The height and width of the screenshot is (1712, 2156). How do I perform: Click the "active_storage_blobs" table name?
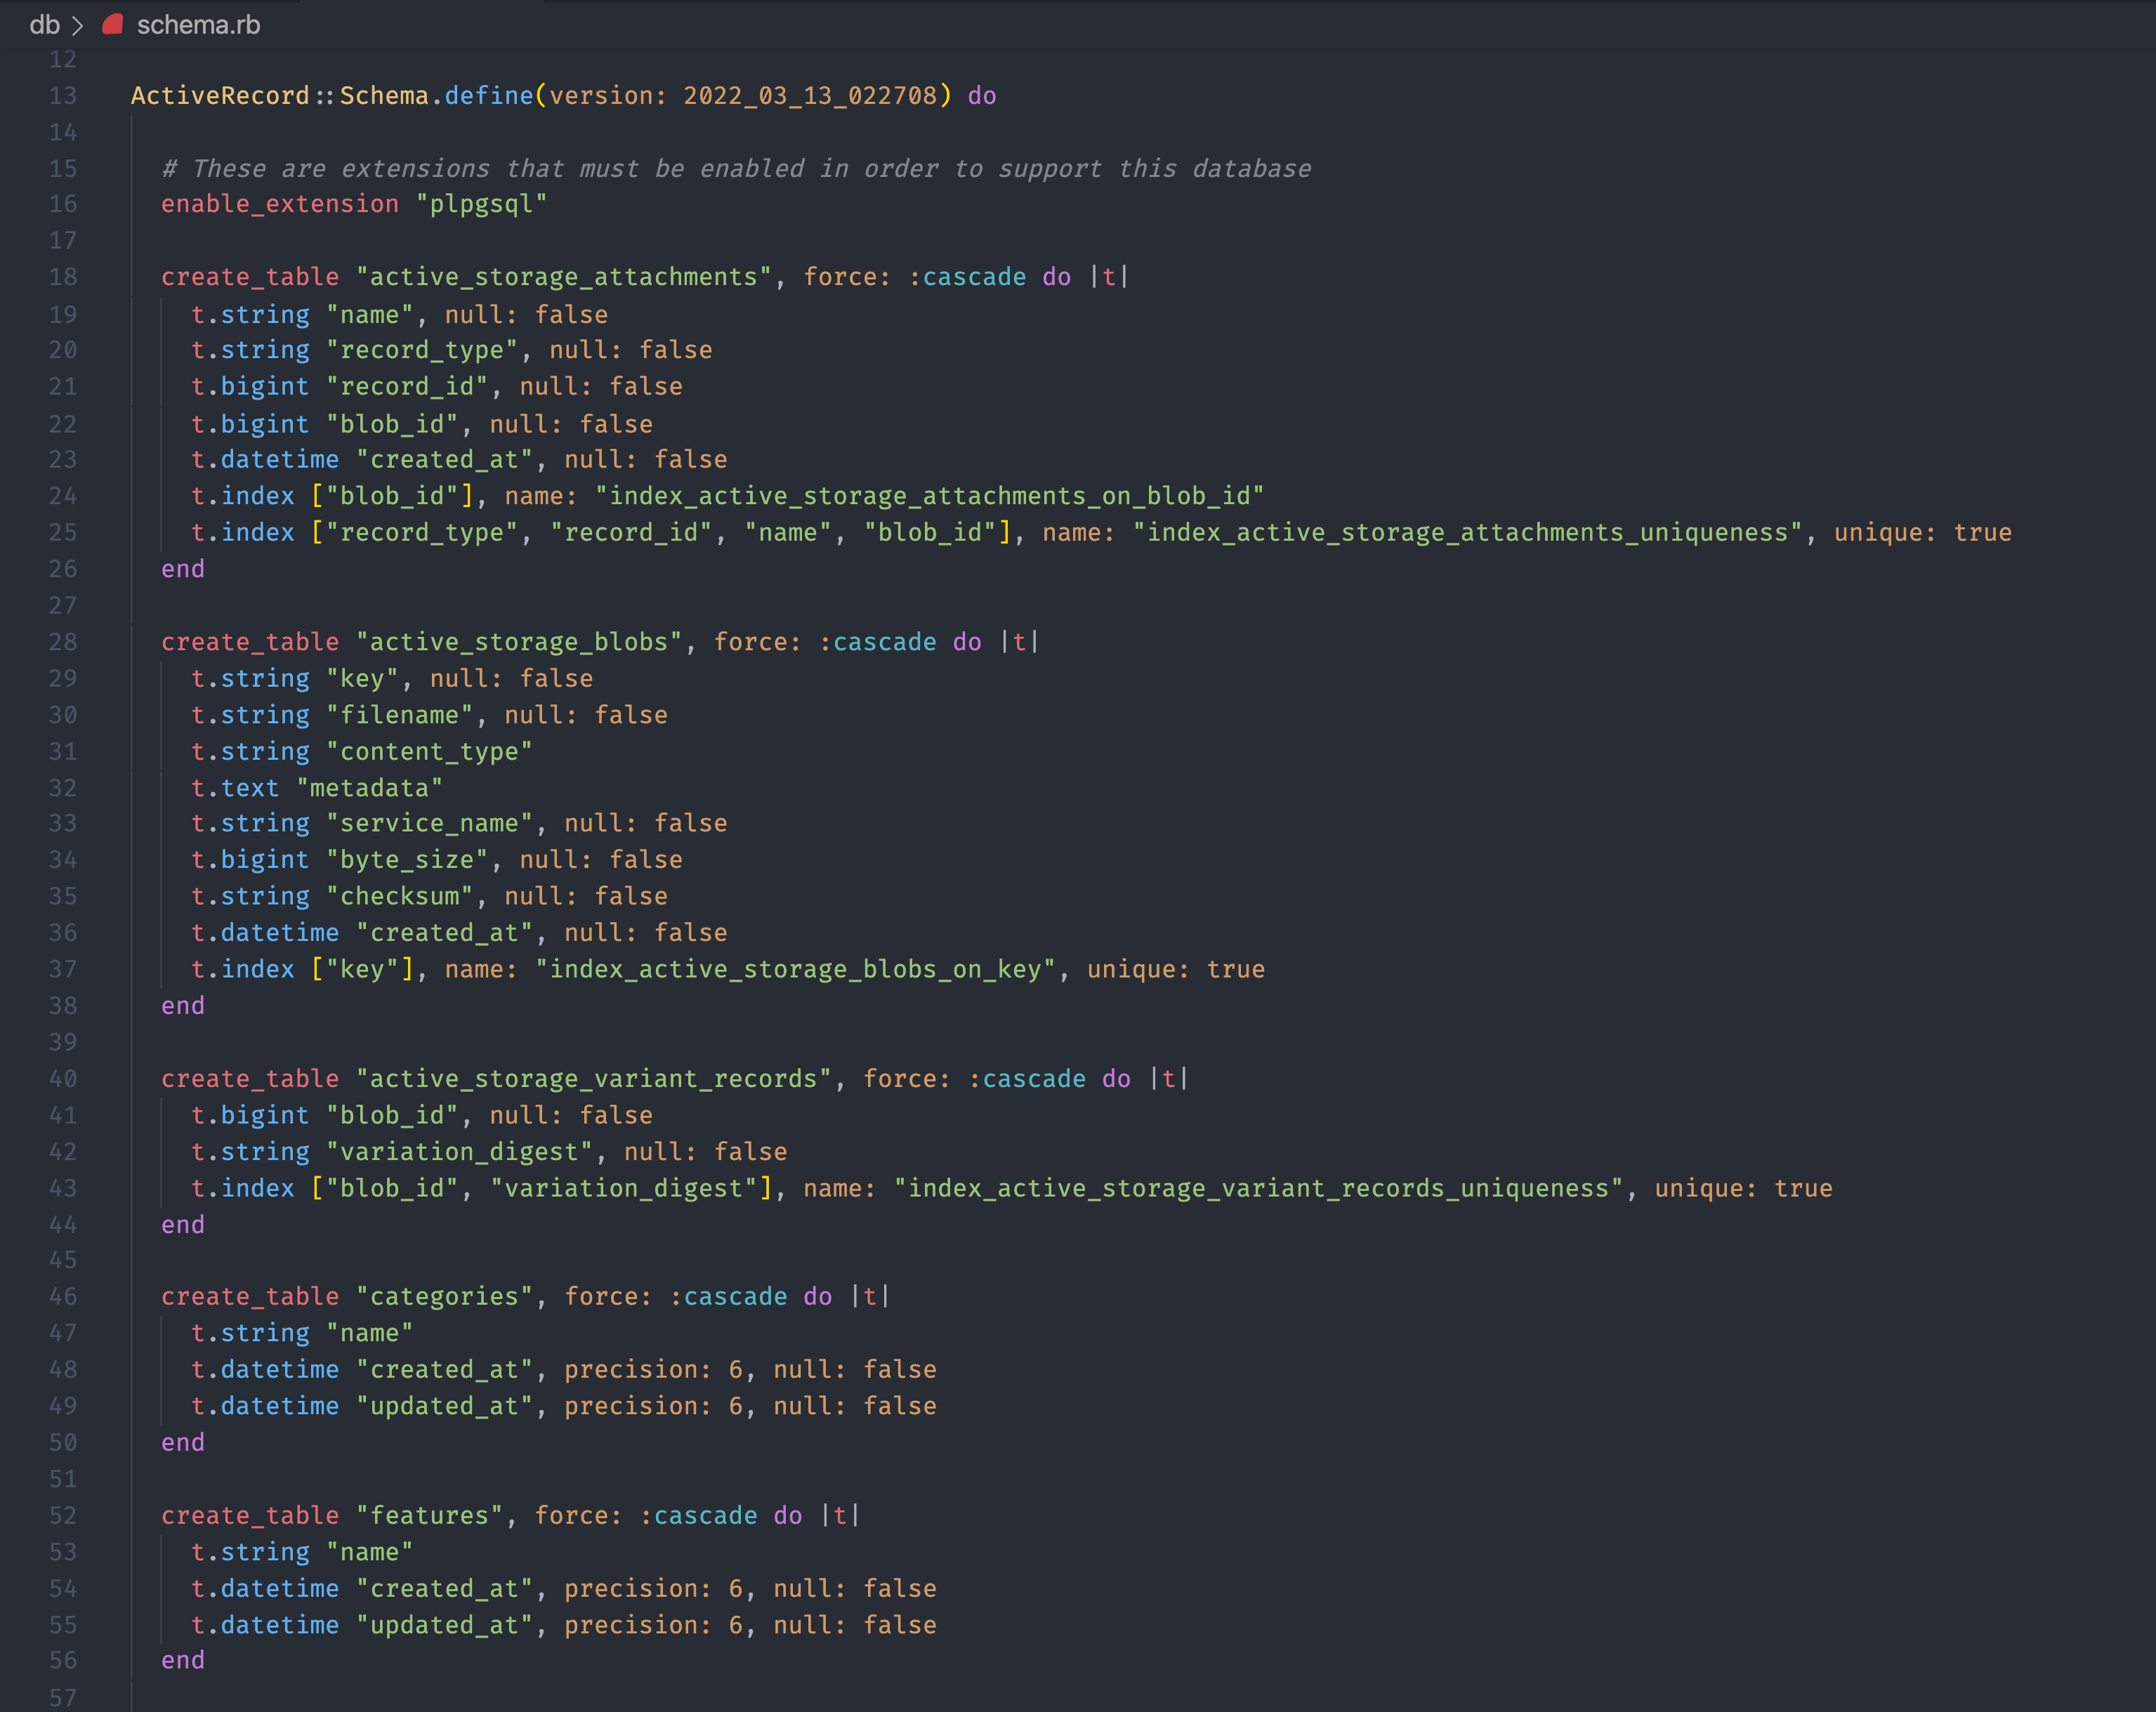(x=519, y=642)
